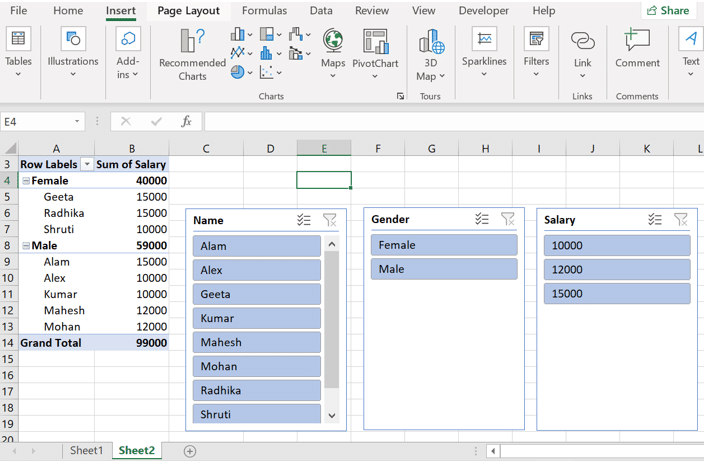Toggle Female in Gender slicer
The width and height of the screenshot is (704, 461).
444,245
